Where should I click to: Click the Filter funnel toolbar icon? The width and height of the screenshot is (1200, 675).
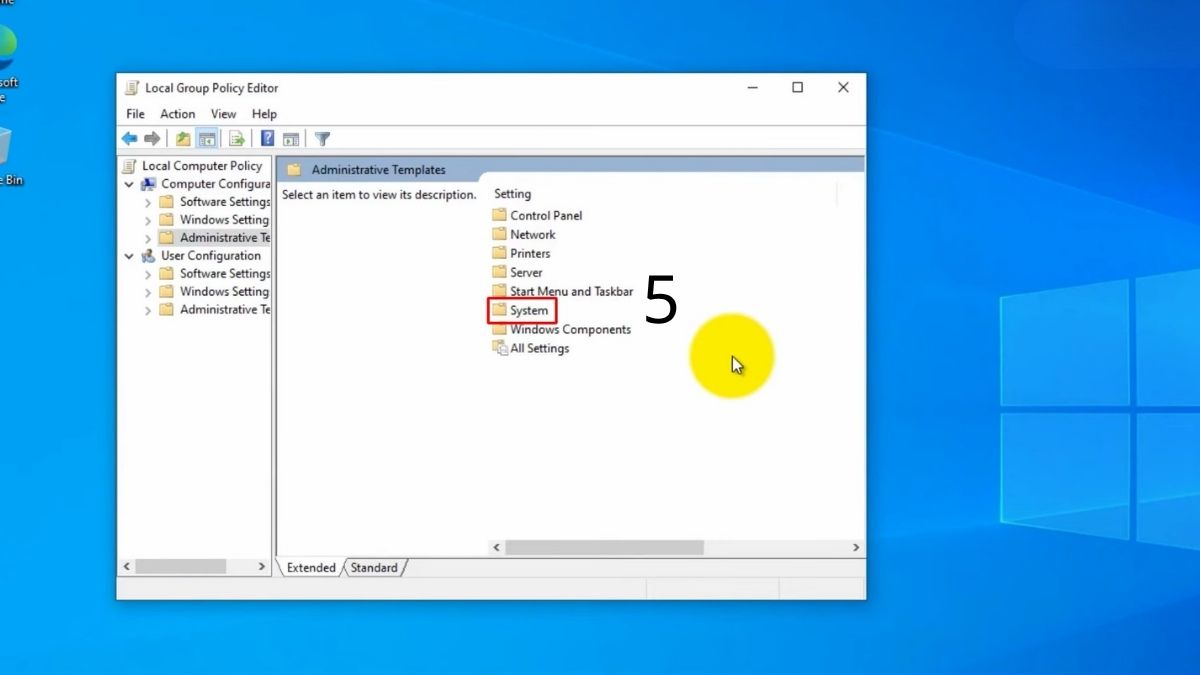coord(322,139)
